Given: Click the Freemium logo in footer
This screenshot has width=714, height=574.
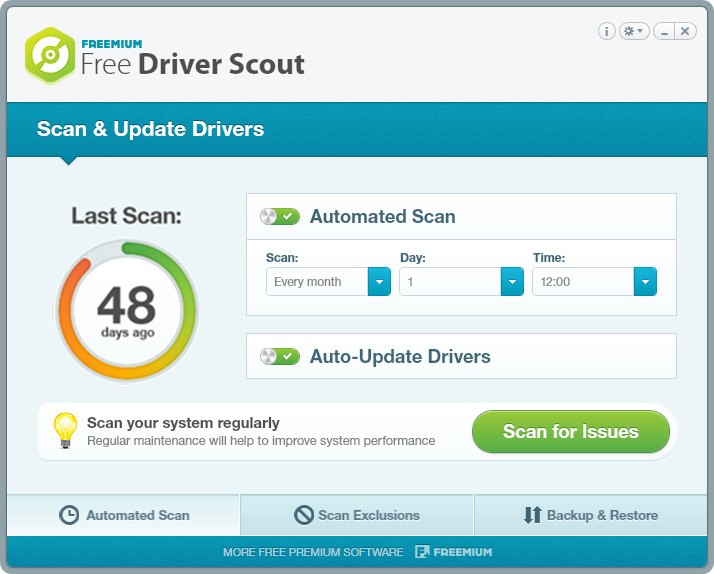Looking at the screenshot, I should pos(454,552).
